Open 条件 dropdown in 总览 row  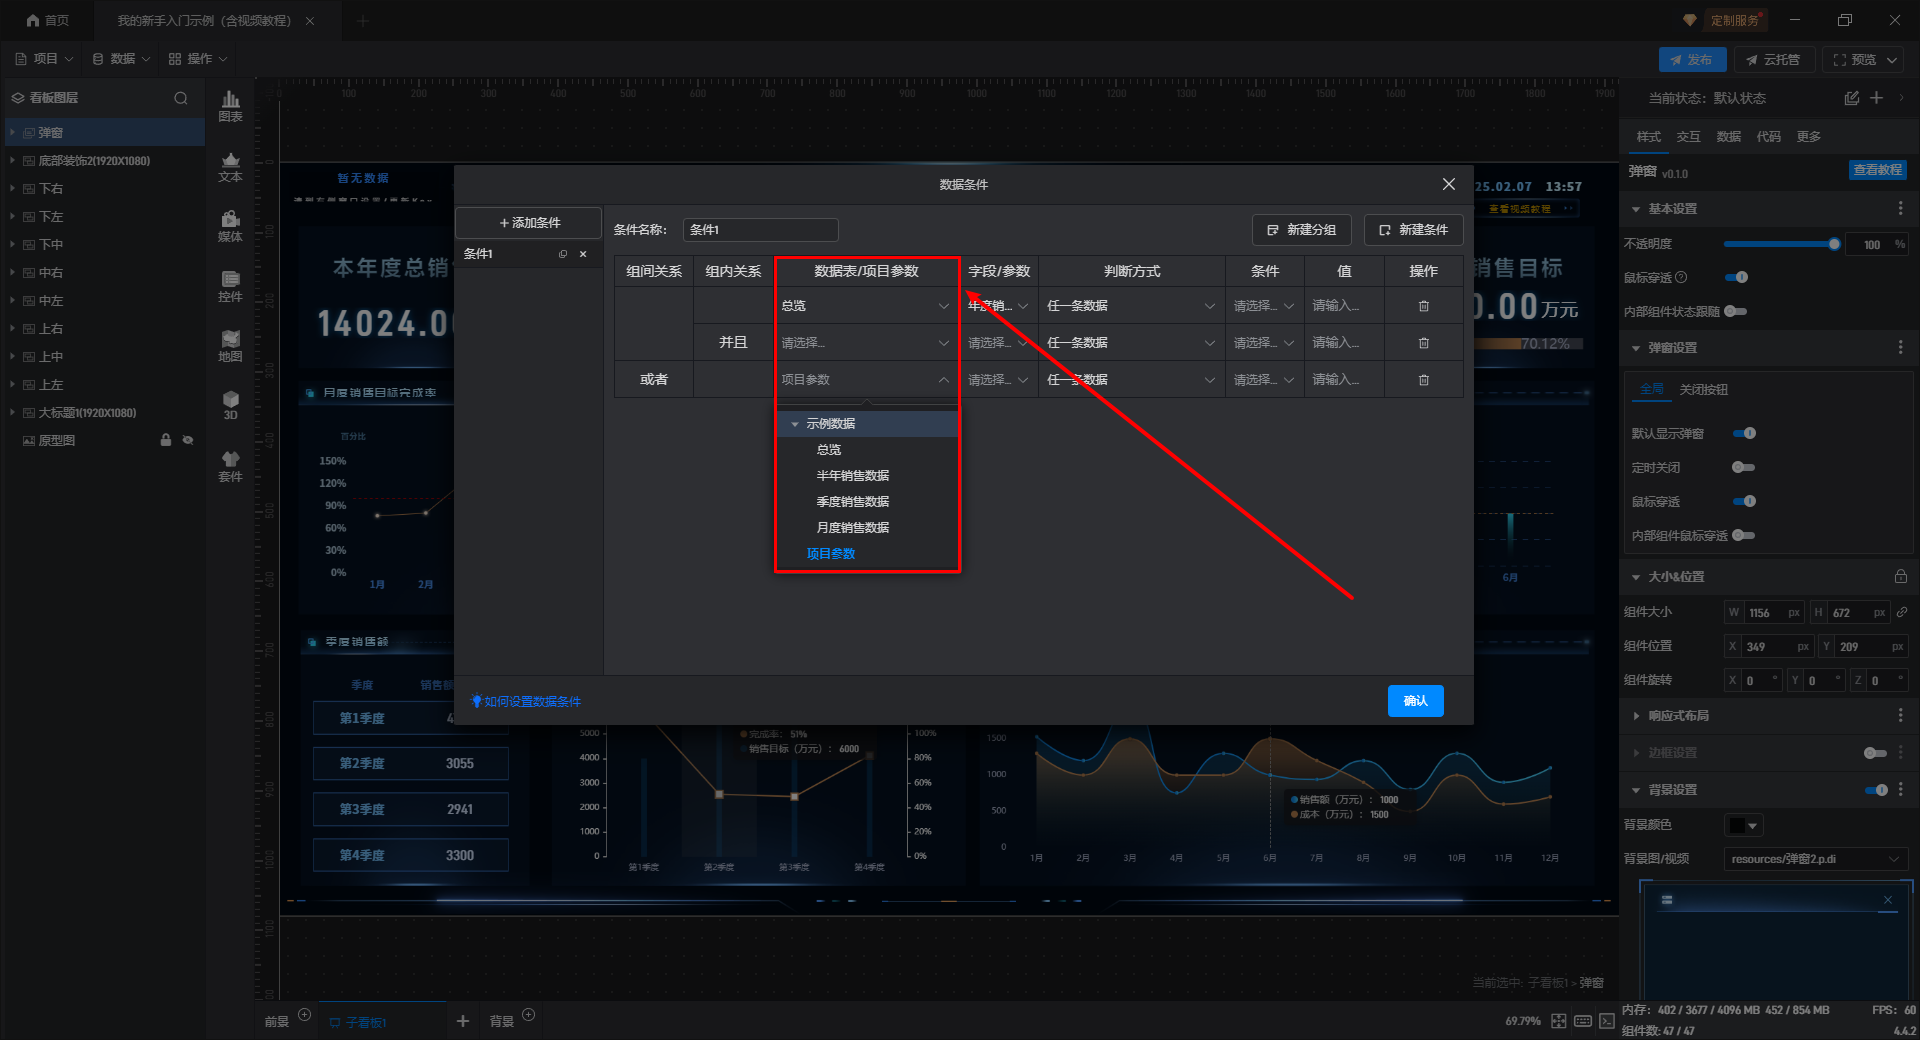1264,306
